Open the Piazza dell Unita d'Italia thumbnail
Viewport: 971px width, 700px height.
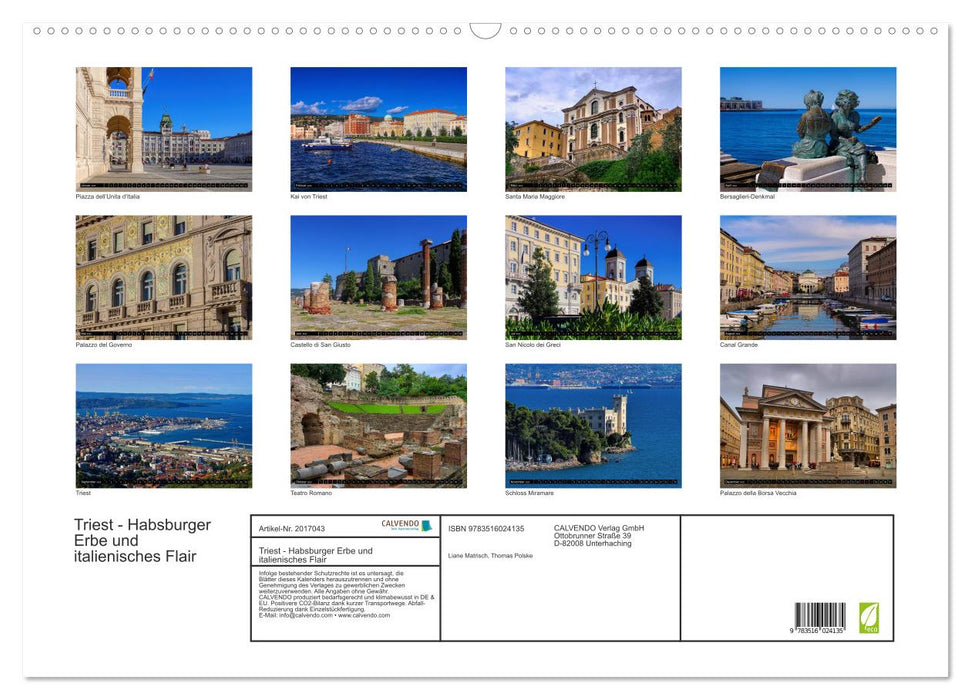(163, 127)
